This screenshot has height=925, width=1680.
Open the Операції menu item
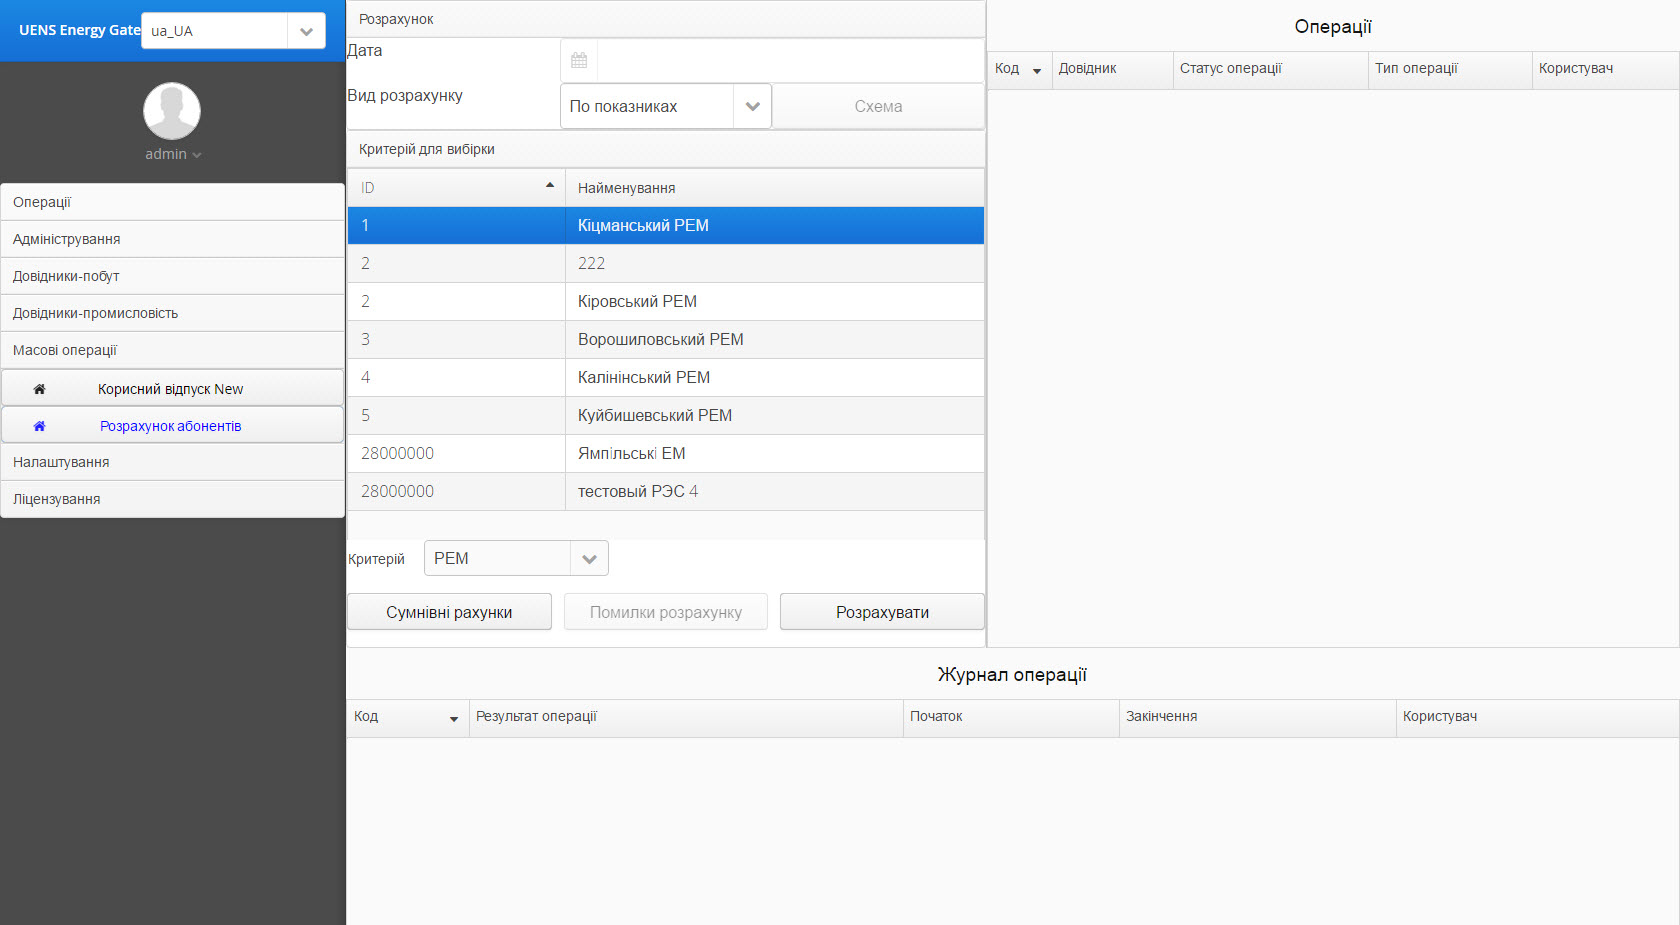pyautogui.click(x=173, y=202)
